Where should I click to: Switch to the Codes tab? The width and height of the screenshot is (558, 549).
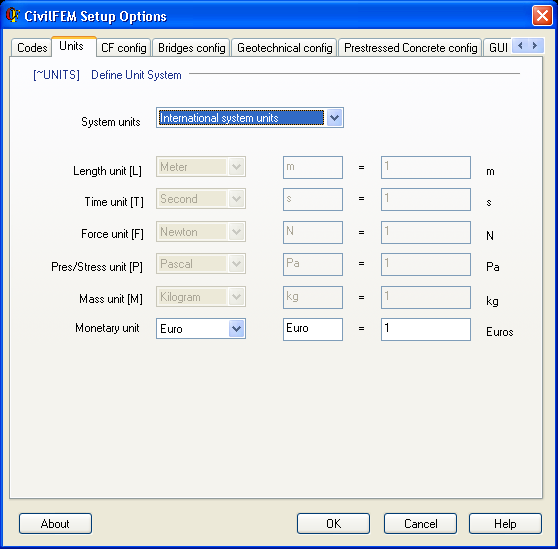coord(31,48)
